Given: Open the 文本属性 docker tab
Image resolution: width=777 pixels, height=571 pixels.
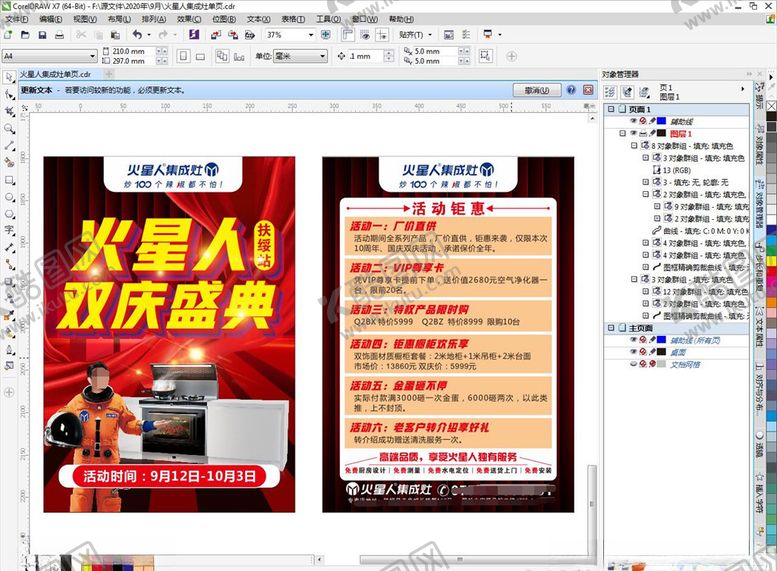Looking at the screenshot, I should click(x=759, y=326).
